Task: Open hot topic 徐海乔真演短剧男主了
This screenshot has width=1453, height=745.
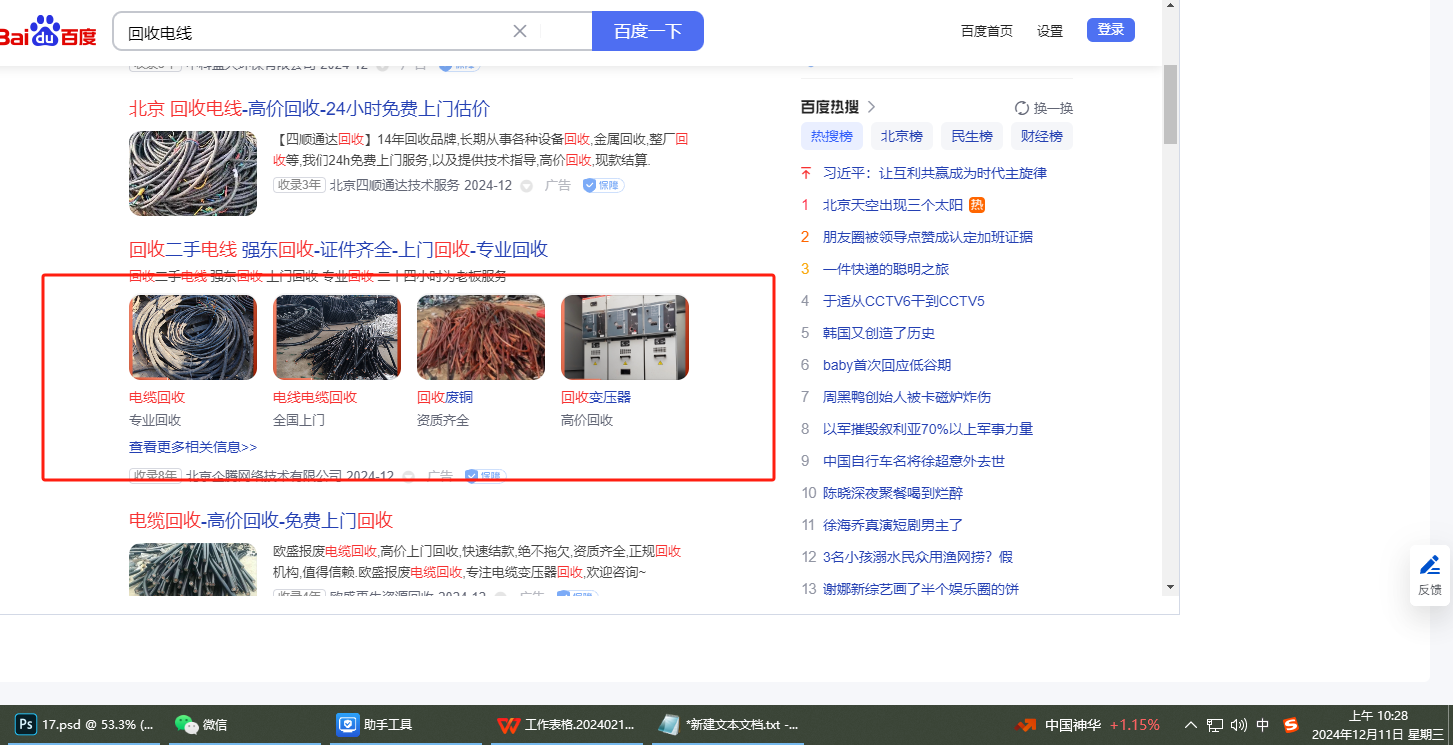Action: coord(893,525)
